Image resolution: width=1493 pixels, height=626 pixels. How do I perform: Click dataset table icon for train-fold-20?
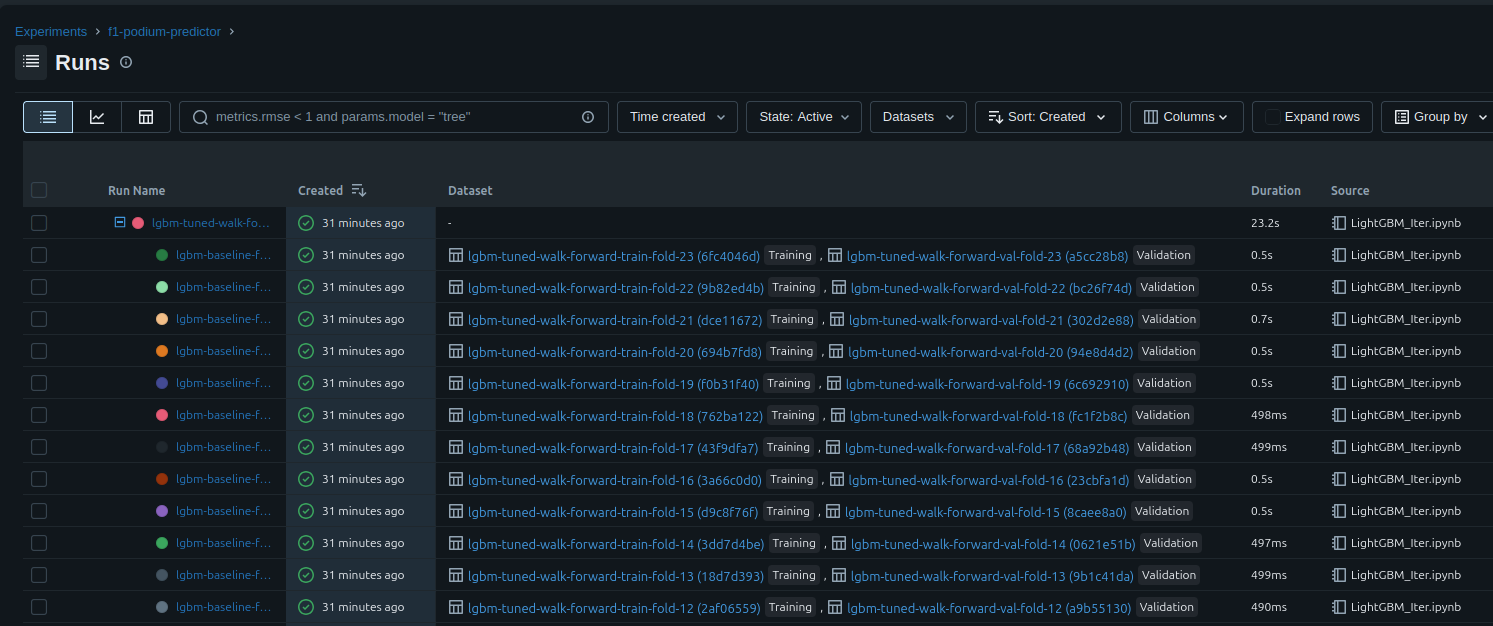tap(456, 351)
